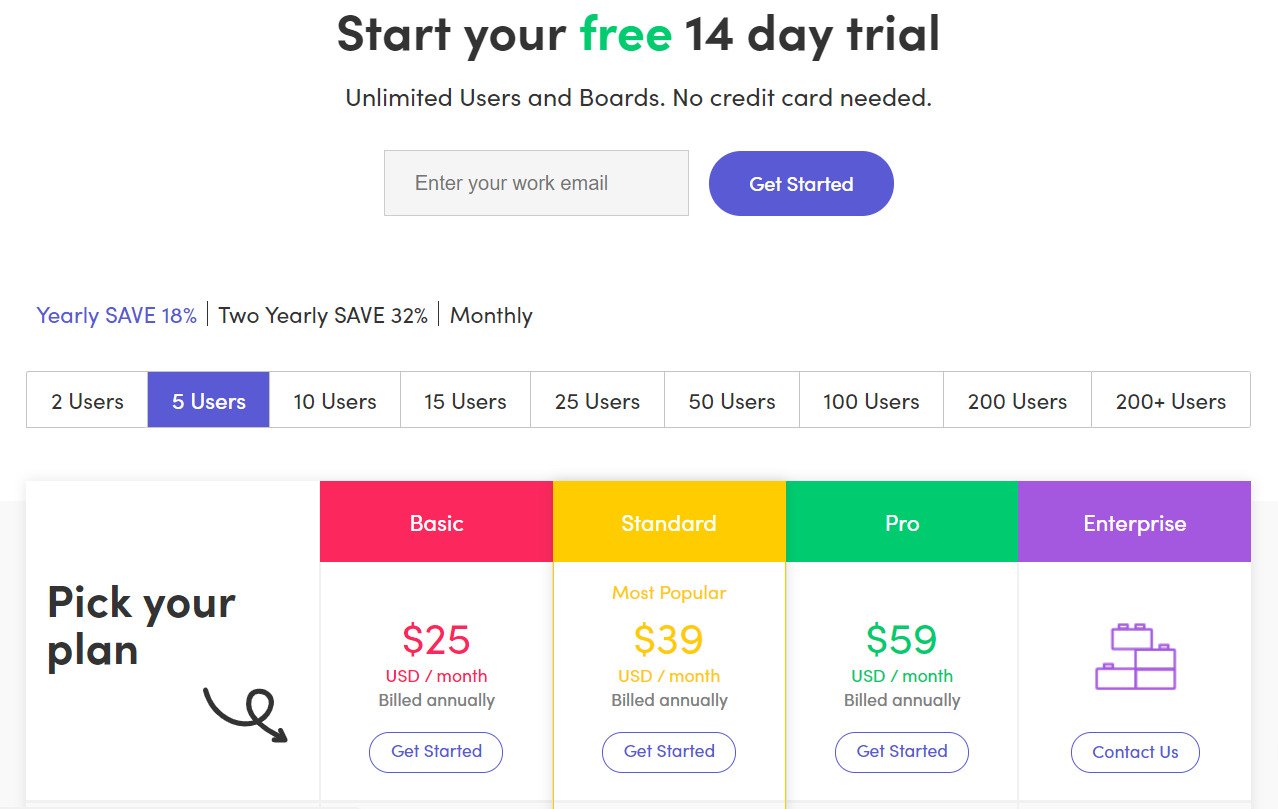The width and height of the screenshot is (1278, 809).
Task: Choose the 100 Users tier
Action: [x=871, y=400]
